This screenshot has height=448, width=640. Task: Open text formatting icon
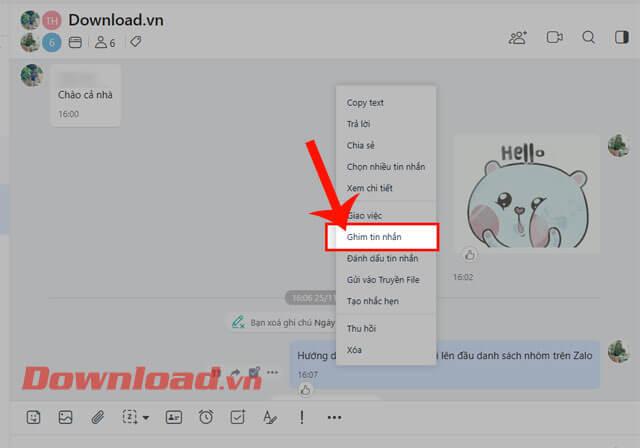click(x=269, y=417)
